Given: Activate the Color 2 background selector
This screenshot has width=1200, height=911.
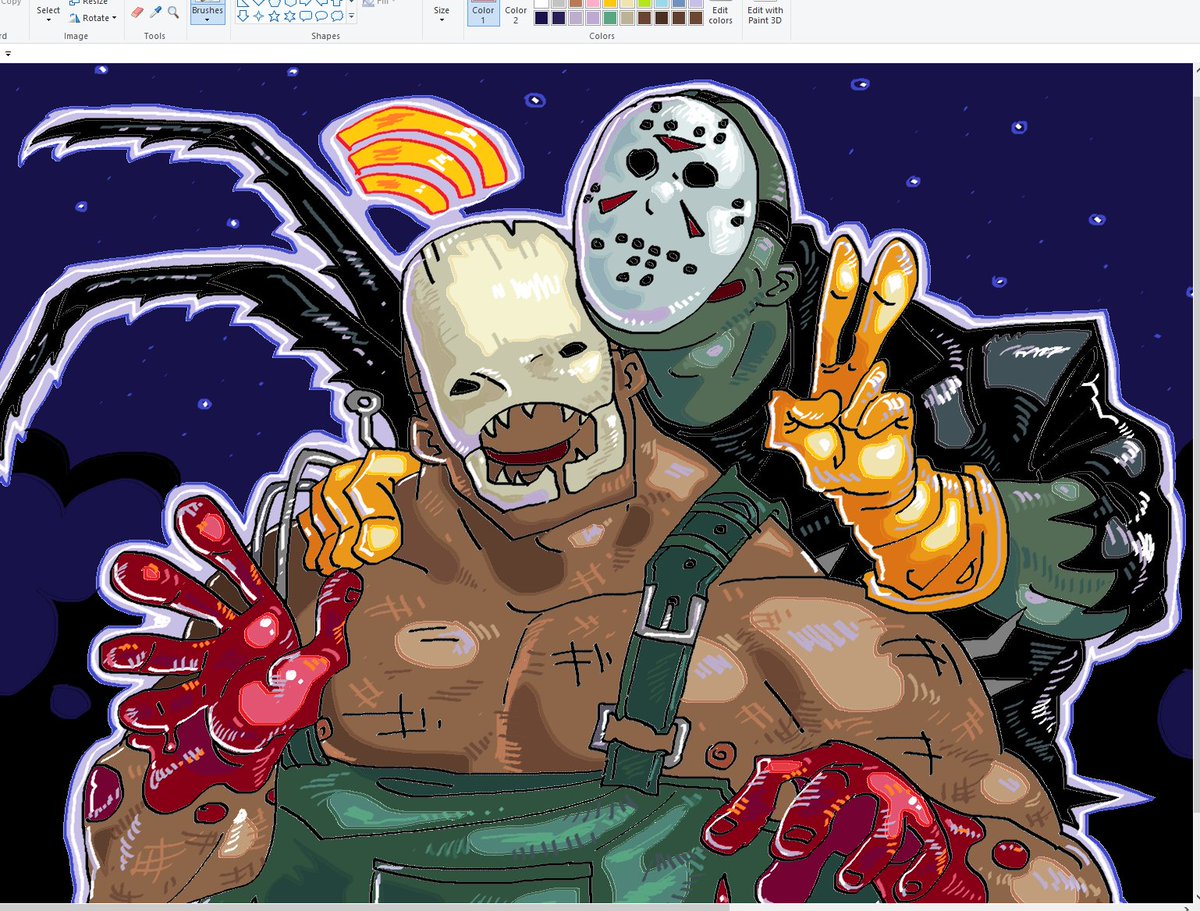Looking at the screenshot, I should 515,13.
